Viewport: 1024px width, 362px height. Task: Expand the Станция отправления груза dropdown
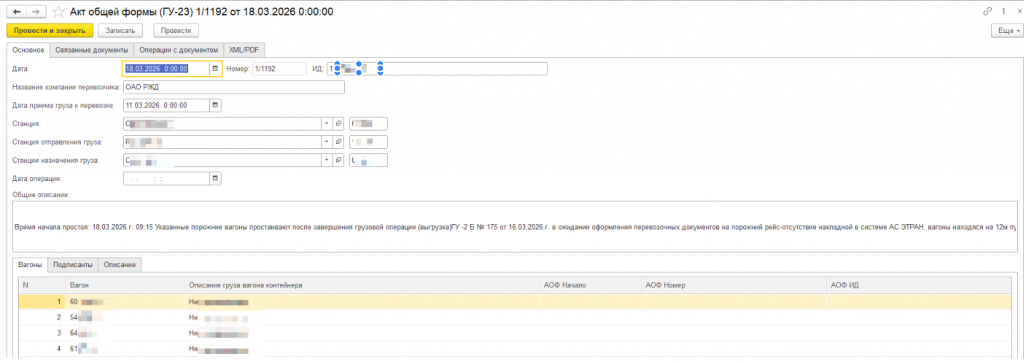pos(327,142)
